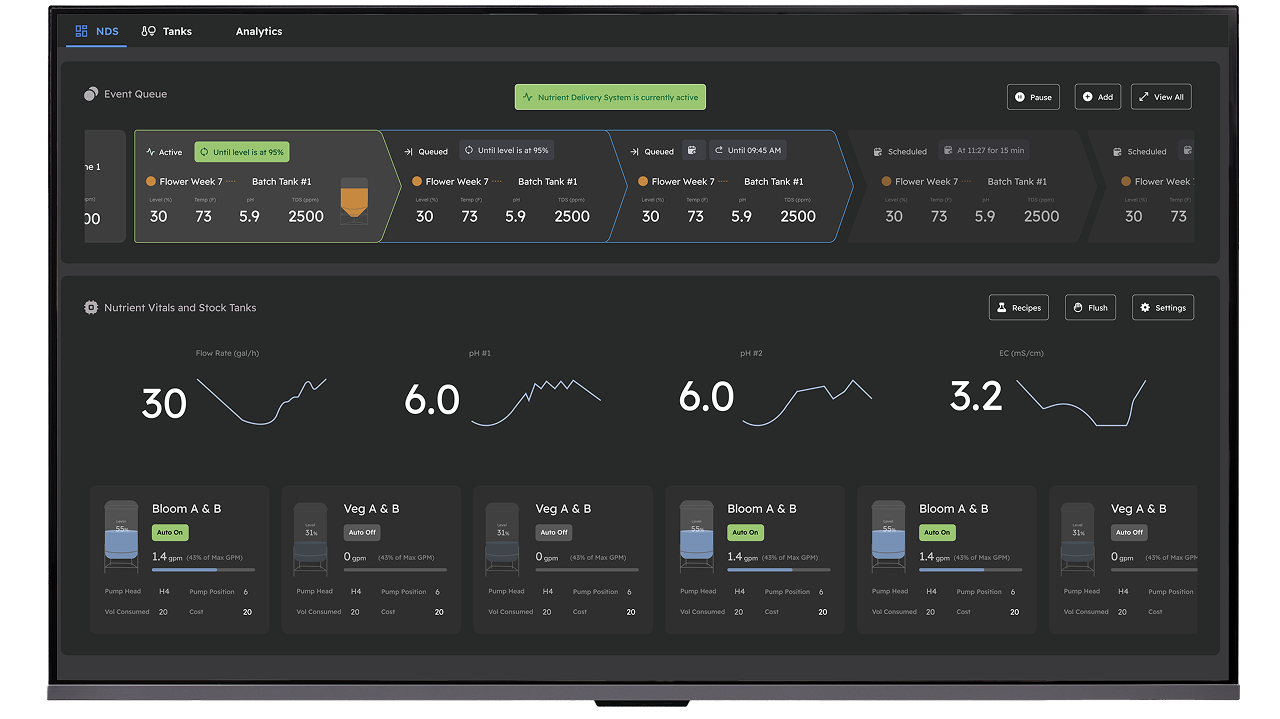
Task: Expand the ellipsis after Flower Week 7 in the second Queued event
Action: (x=723, y=182)
